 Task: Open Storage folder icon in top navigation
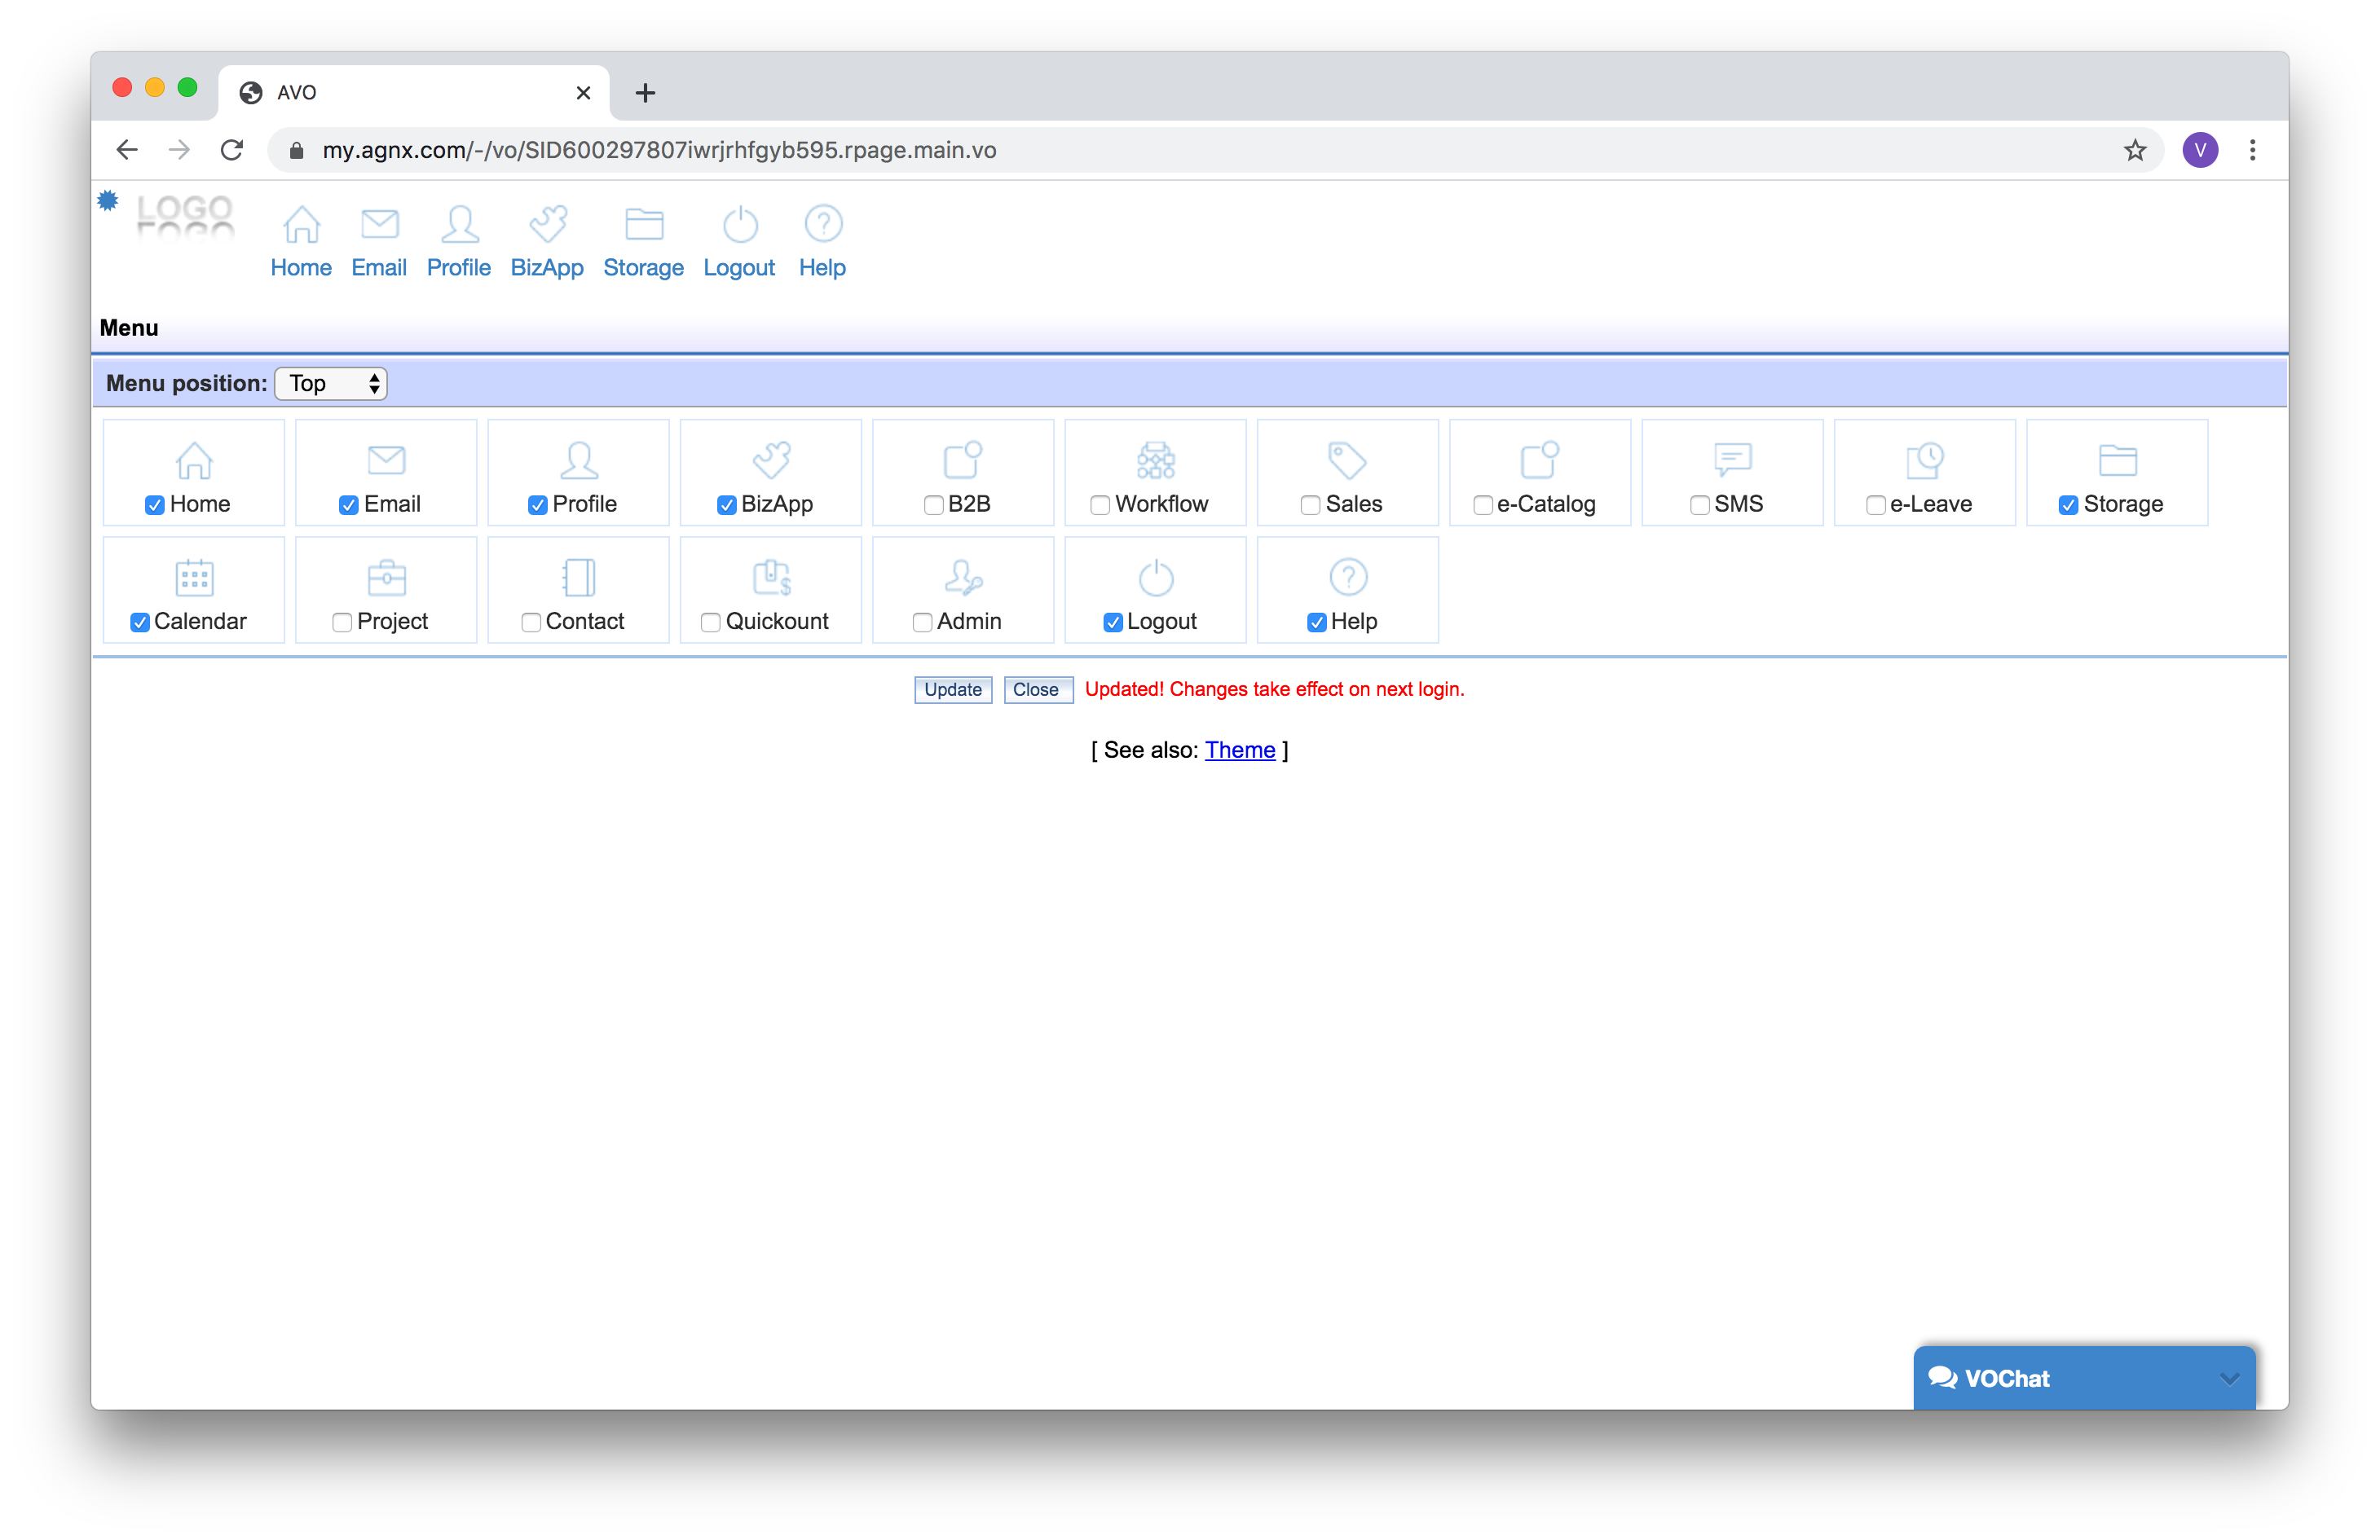[644, 225]
